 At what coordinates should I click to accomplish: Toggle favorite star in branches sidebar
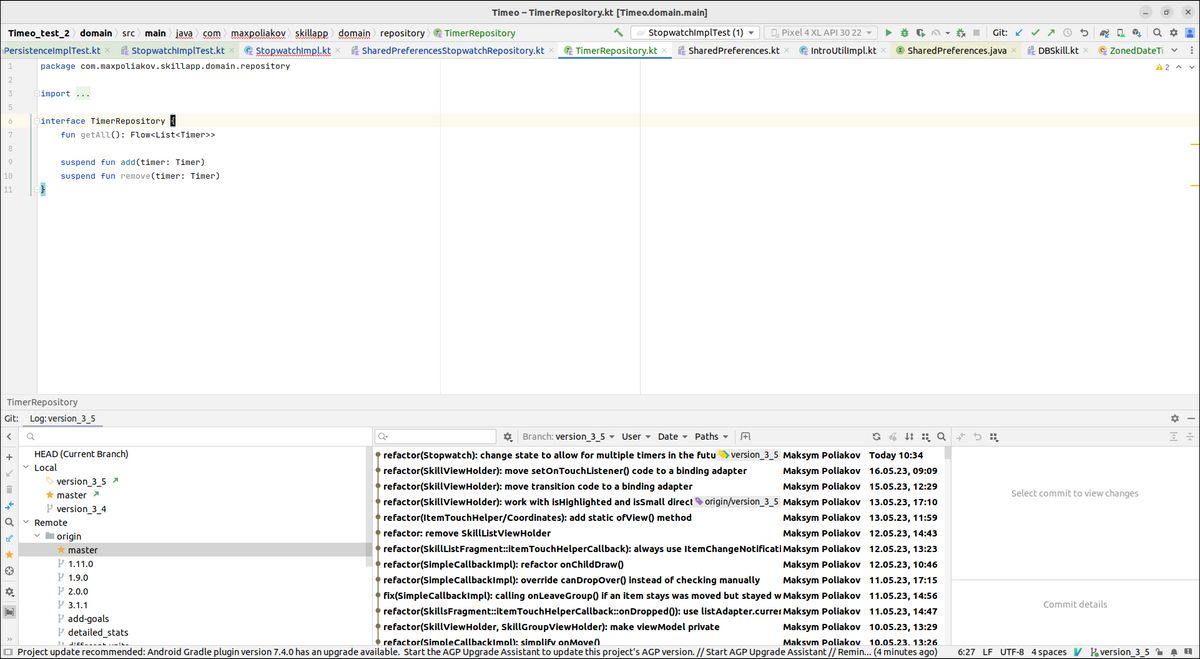pos(9,554)
